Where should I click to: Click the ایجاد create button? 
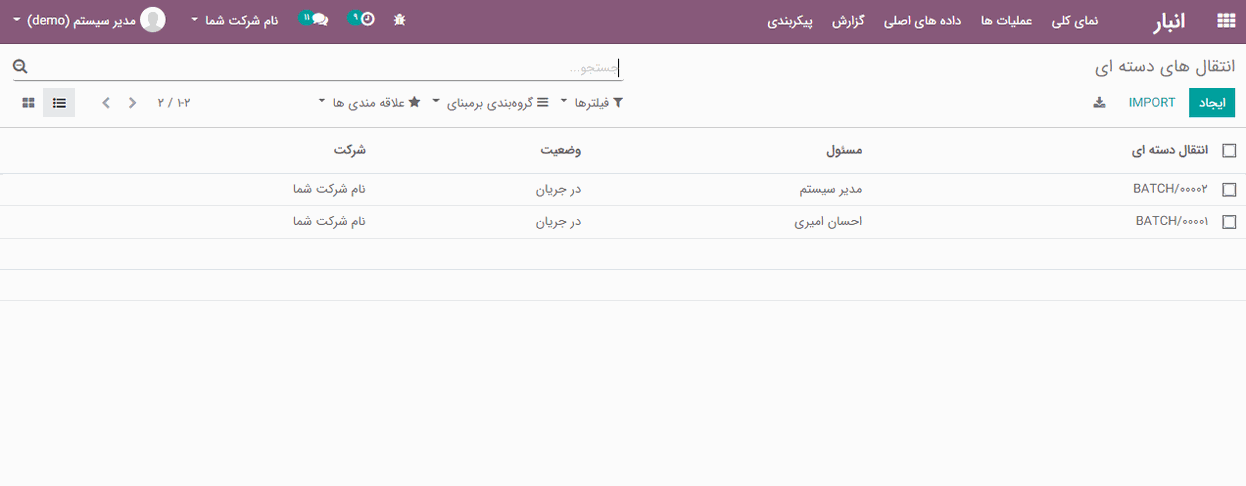point(1212,103)
